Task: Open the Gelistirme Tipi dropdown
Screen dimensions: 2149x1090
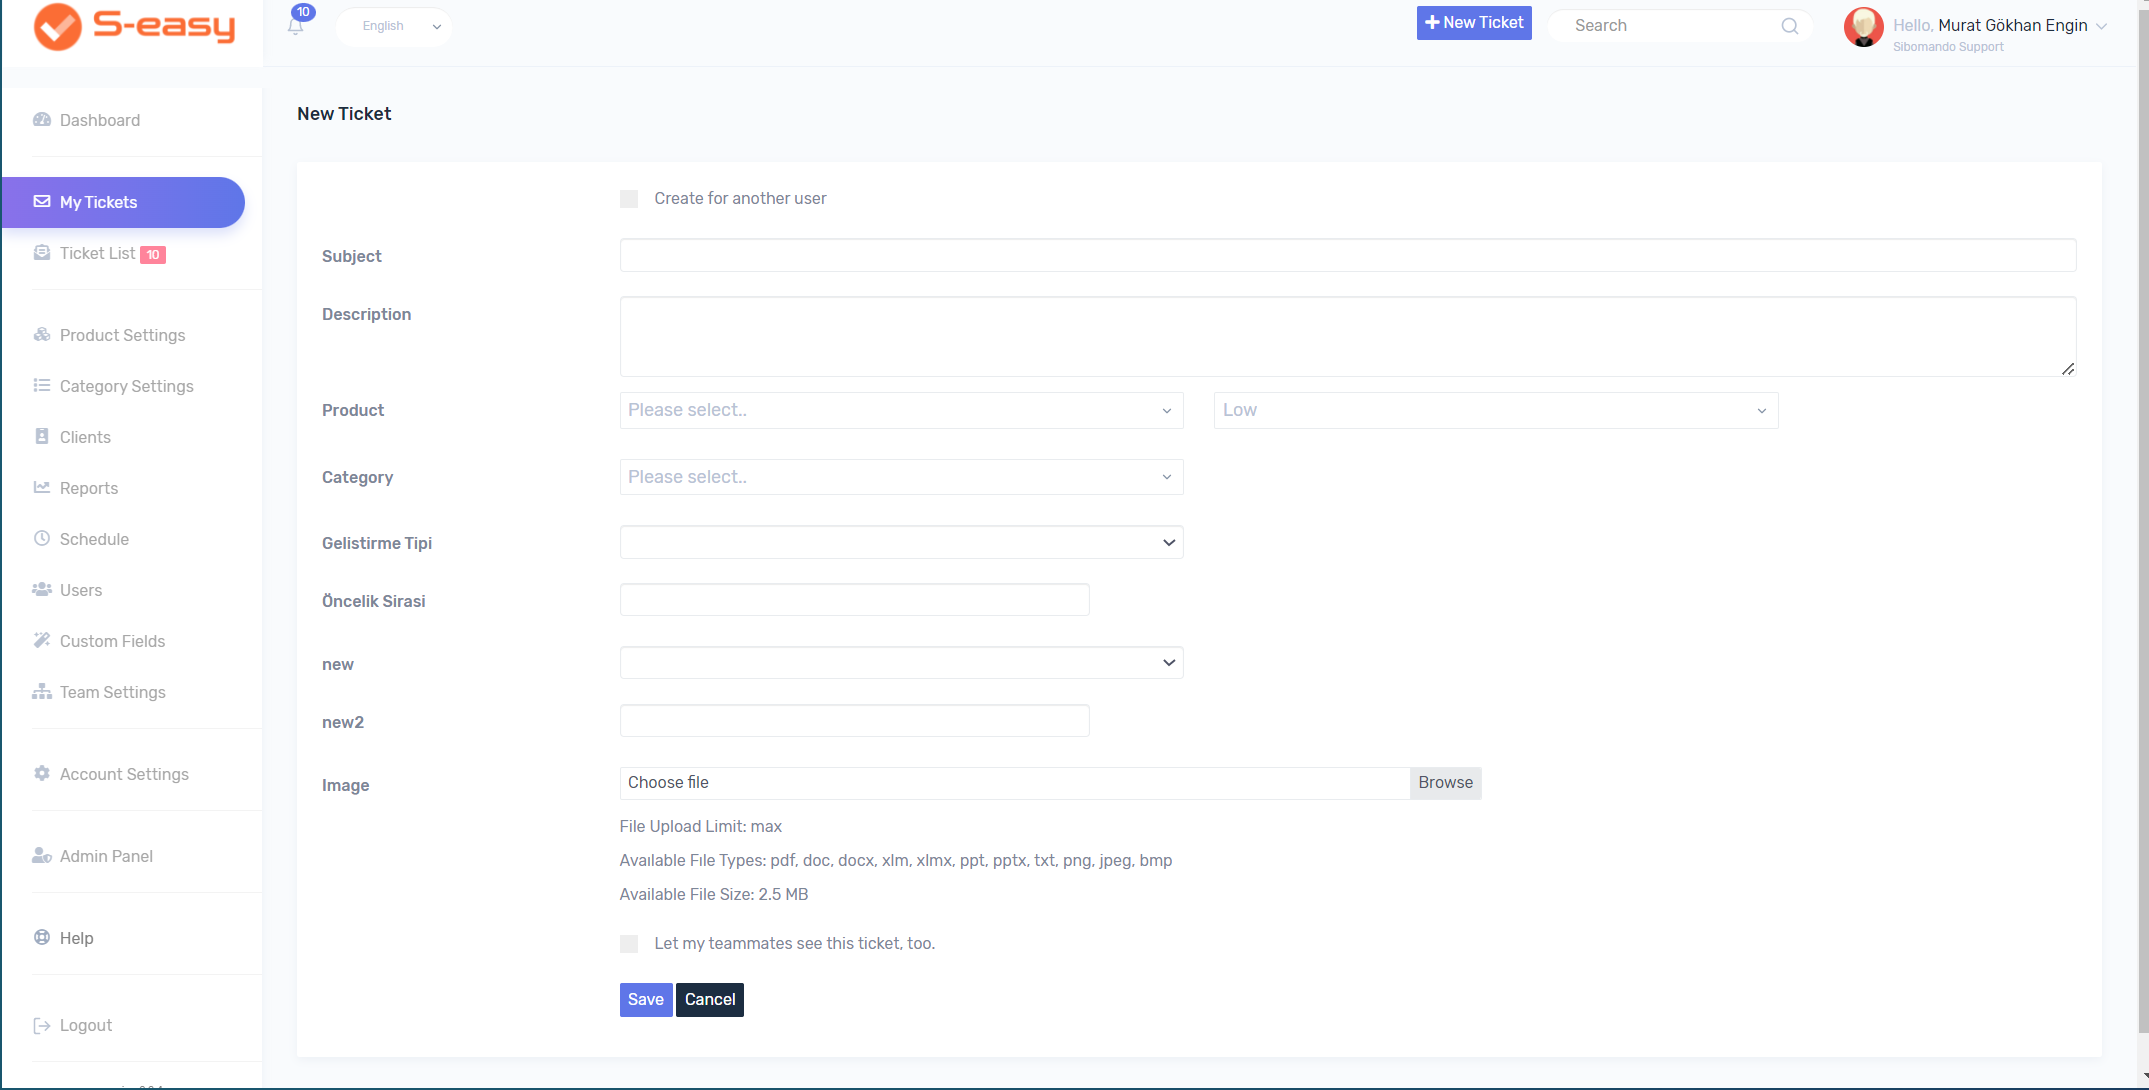Action: pyautogui.click(x=900, y=543)
